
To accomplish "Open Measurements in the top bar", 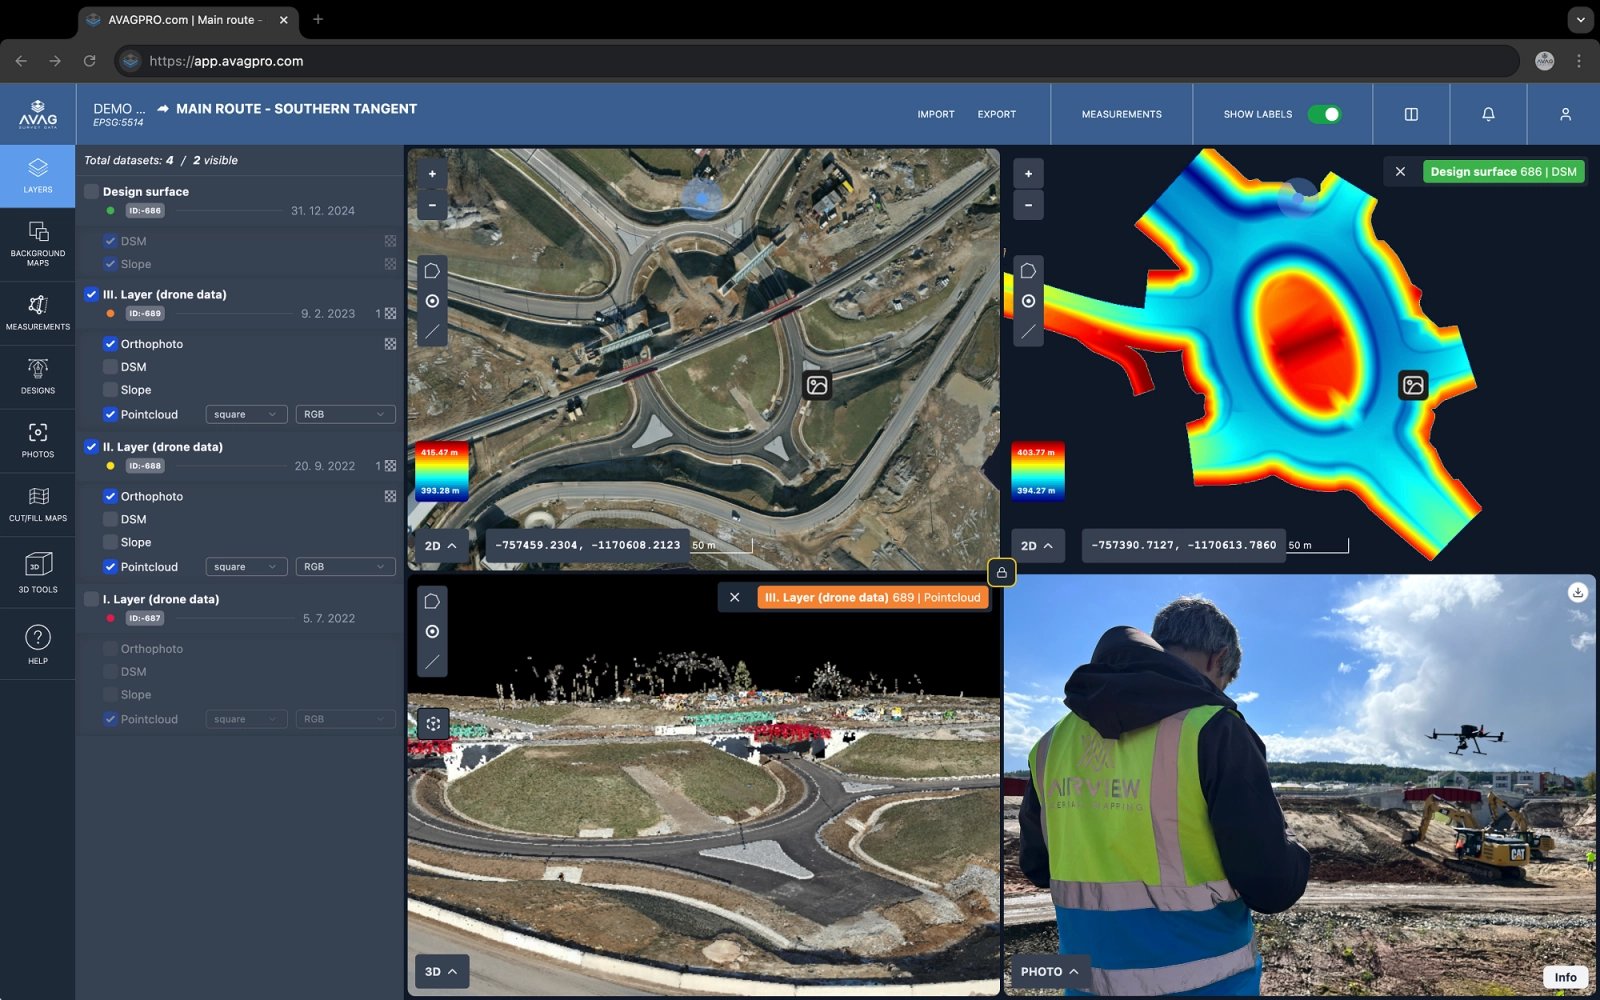I will [1122, 114].
